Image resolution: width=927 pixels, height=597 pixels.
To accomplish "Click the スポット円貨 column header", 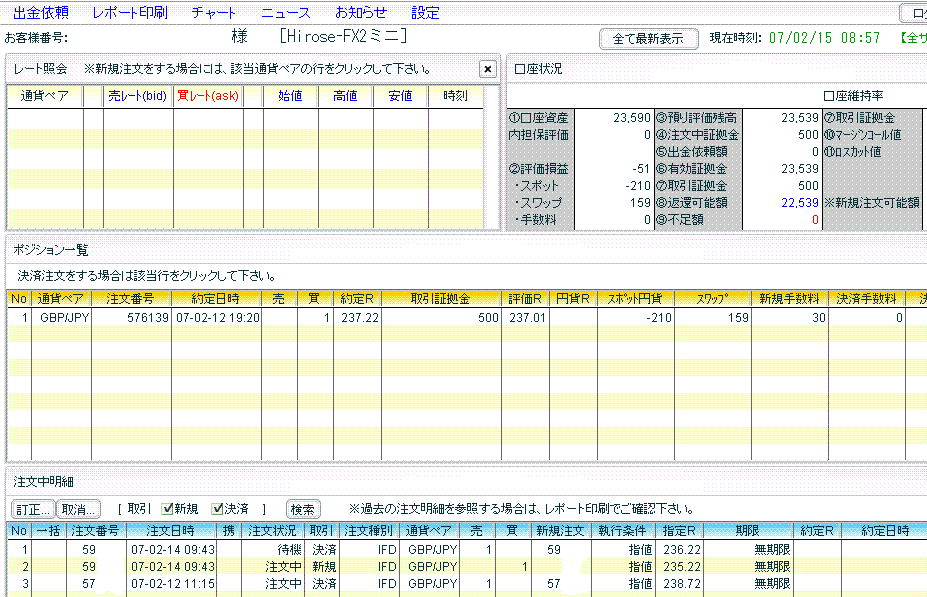I will (x=636, y=298).
